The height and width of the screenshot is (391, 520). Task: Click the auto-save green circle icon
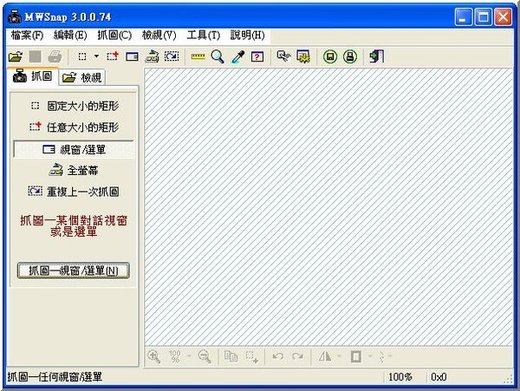330,57
